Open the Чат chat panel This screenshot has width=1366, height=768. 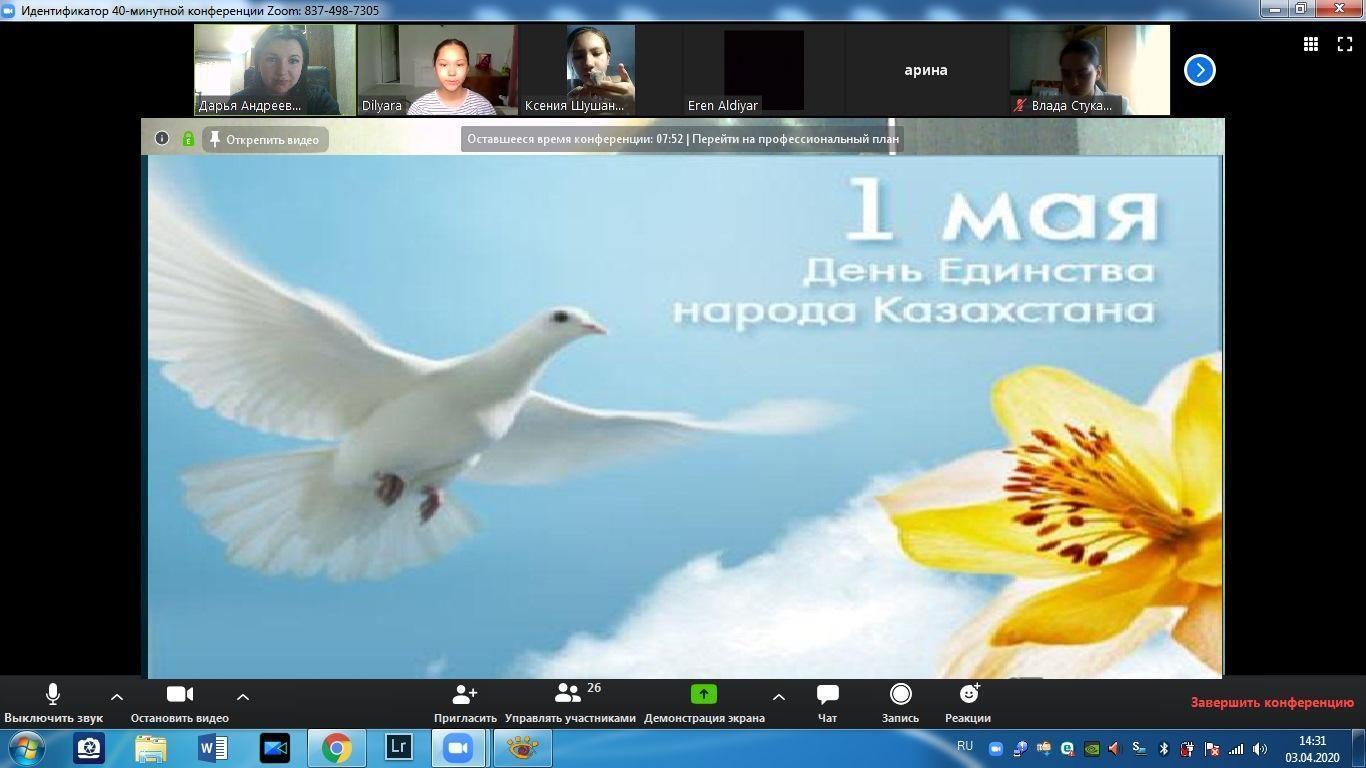pyautogui.click(x=827, y=703)
